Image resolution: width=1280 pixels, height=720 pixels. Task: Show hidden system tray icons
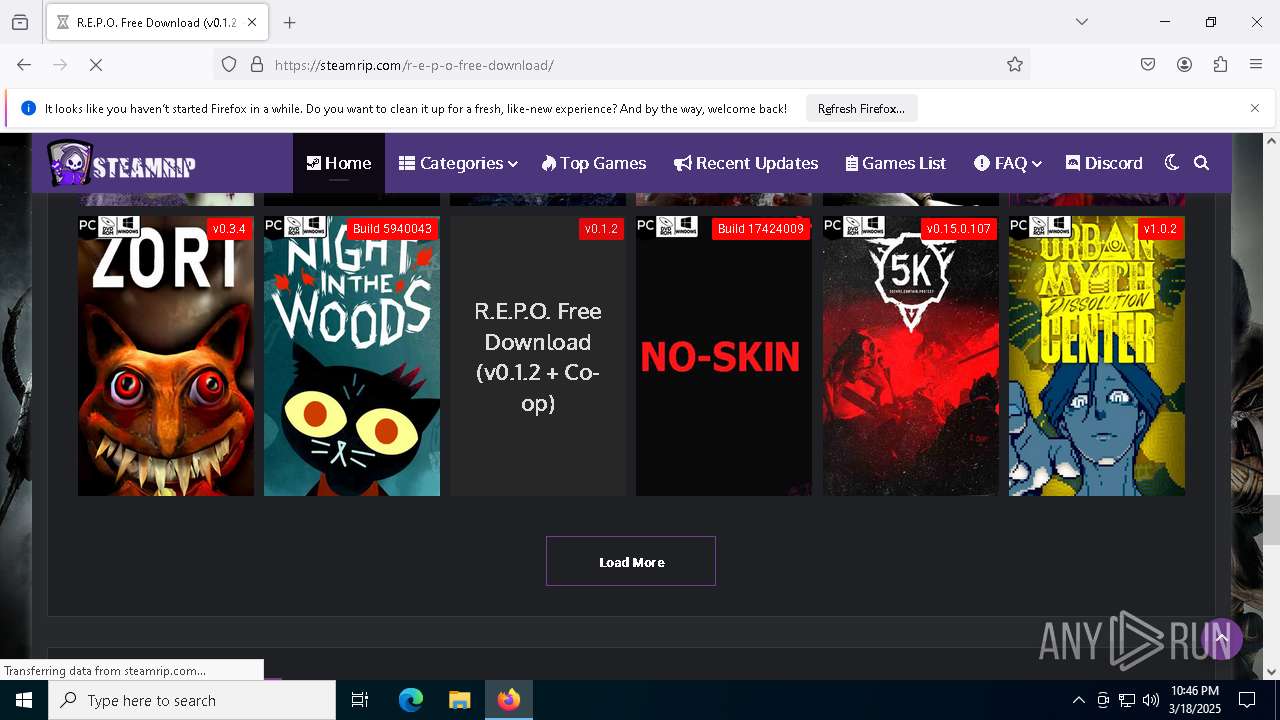pos(1078,700)
